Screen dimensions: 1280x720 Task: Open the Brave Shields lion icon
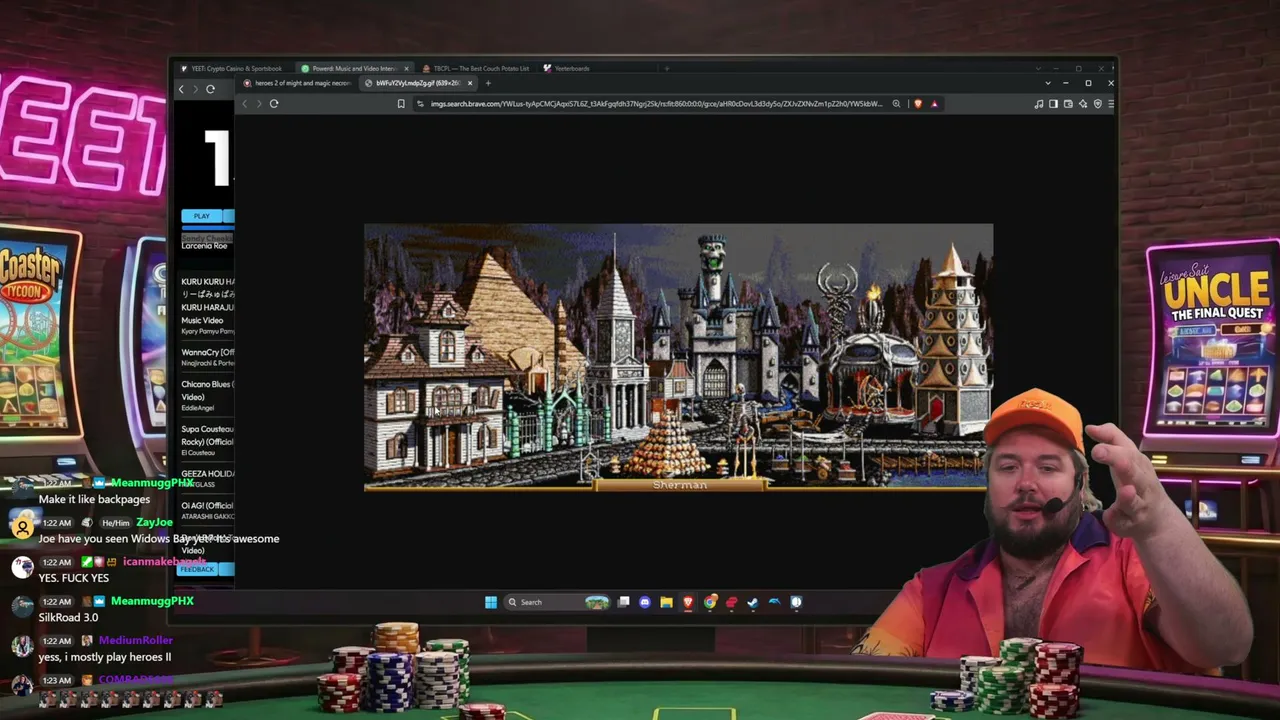(x=918, y=103)
